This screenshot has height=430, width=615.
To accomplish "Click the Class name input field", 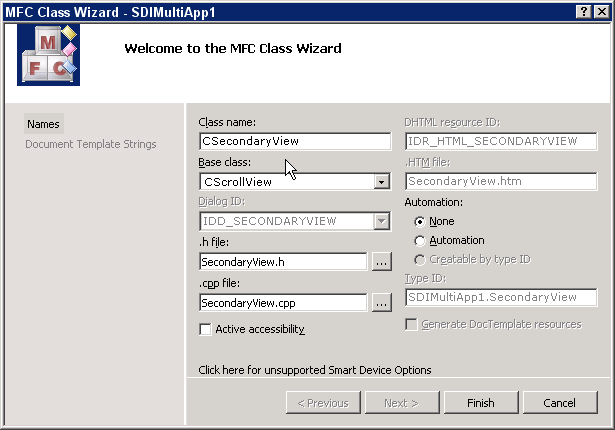I will click(x=295, y=141).
